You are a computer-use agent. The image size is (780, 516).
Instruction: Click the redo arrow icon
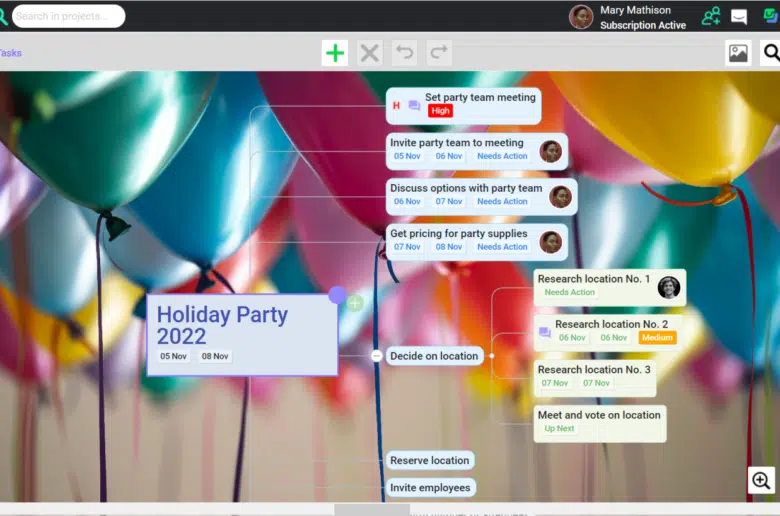[438, 53]
